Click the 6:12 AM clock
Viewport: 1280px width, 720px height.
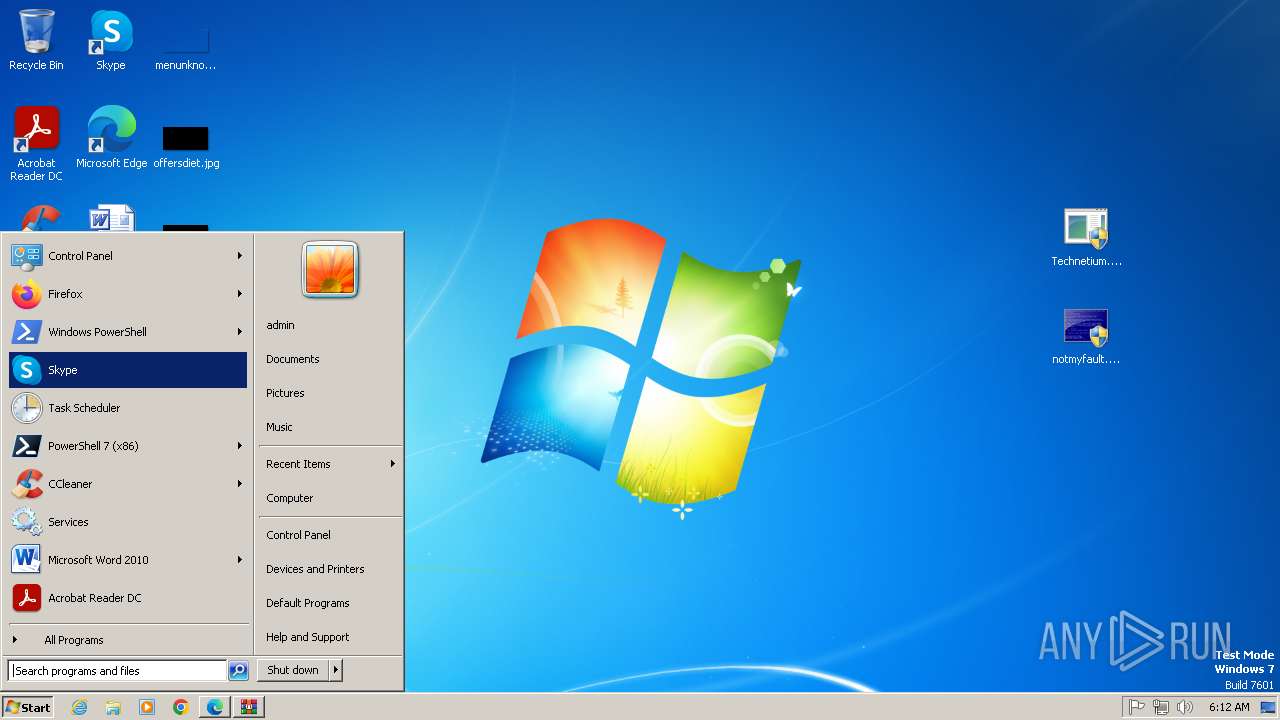point(1229,707)
